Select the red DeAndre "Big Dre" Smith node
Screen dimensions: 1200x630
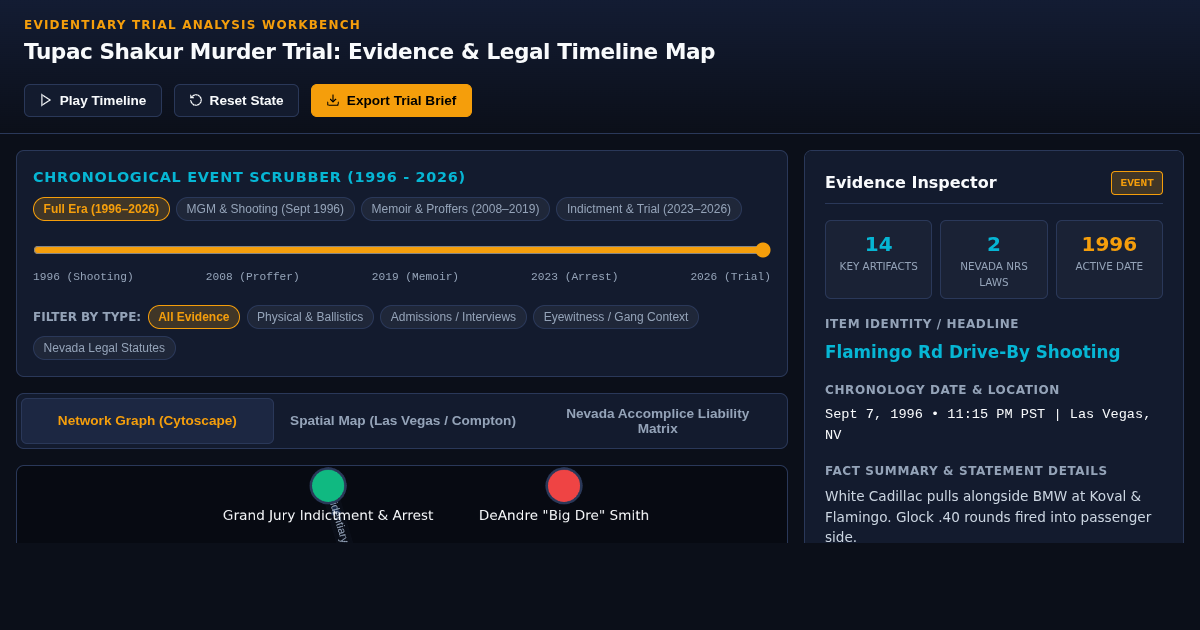[564, 486]
